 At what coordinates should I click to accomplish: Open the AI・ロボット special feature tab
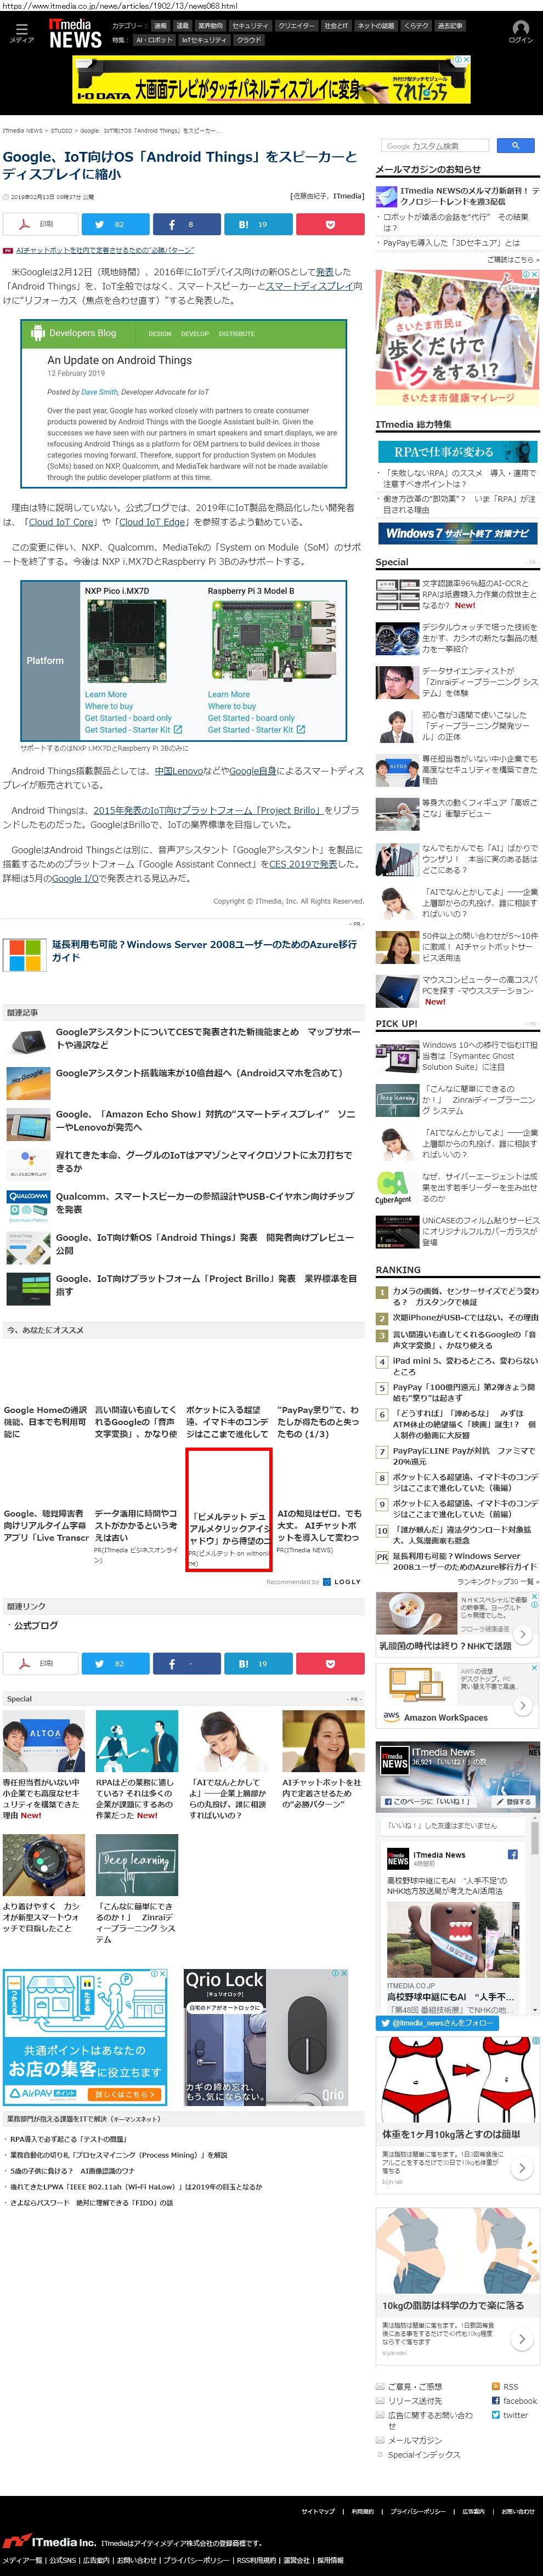pyautogui.click(x=154, y=40)
